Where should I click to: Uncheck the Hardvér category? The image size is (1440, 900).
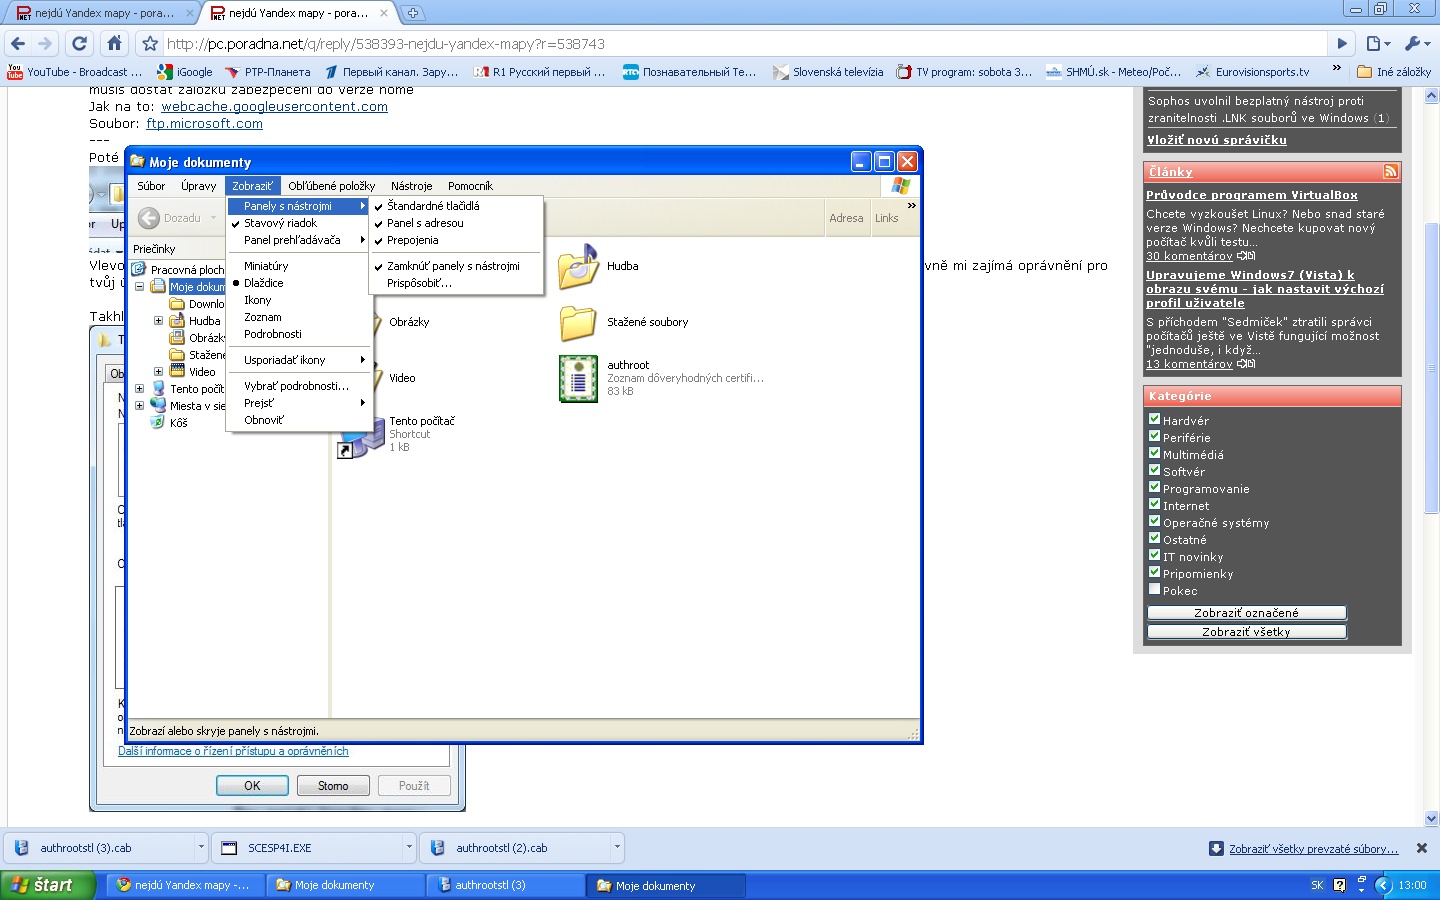(1154, 420)
